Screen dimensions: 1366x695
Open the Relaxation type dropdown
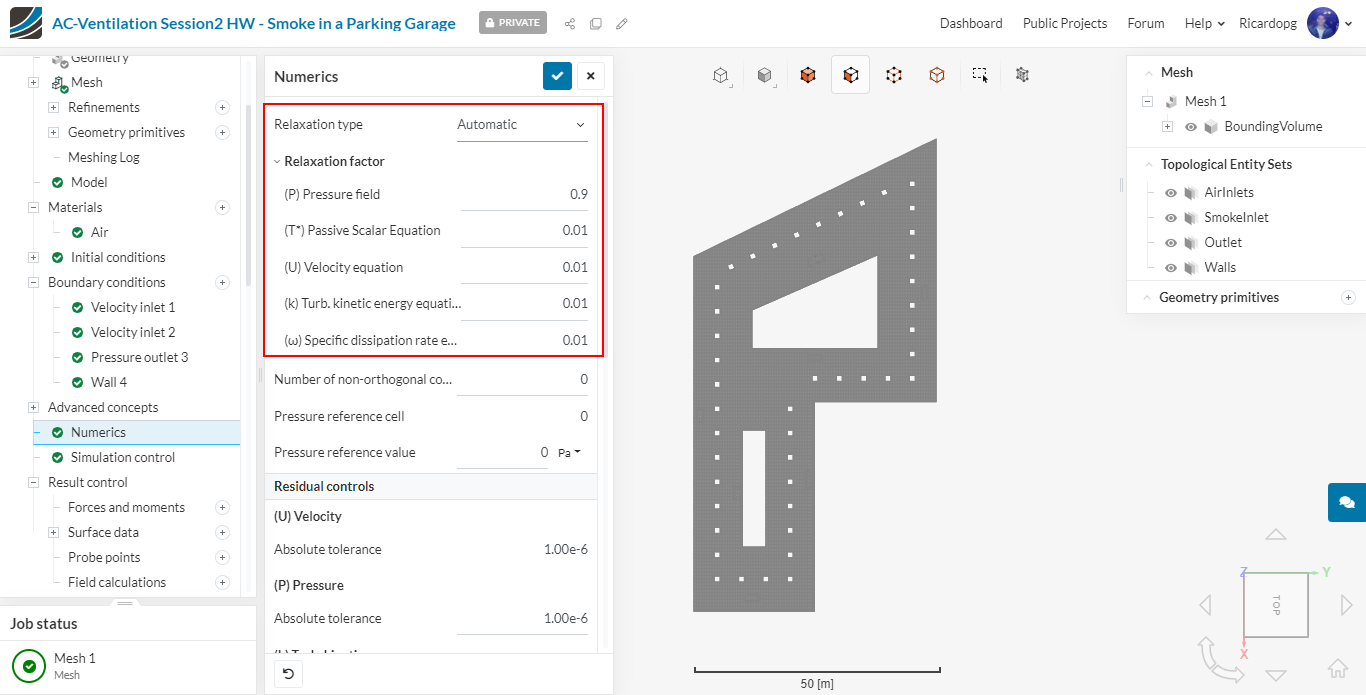522,125
